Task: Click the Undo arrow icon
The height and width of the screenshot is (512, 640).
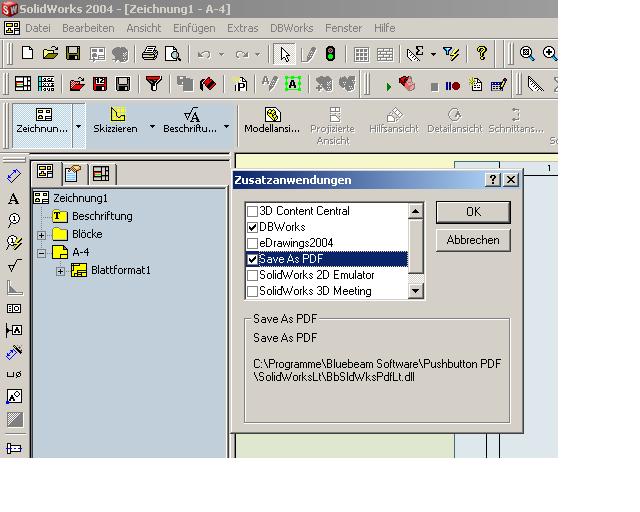Action: pos(204,54)
